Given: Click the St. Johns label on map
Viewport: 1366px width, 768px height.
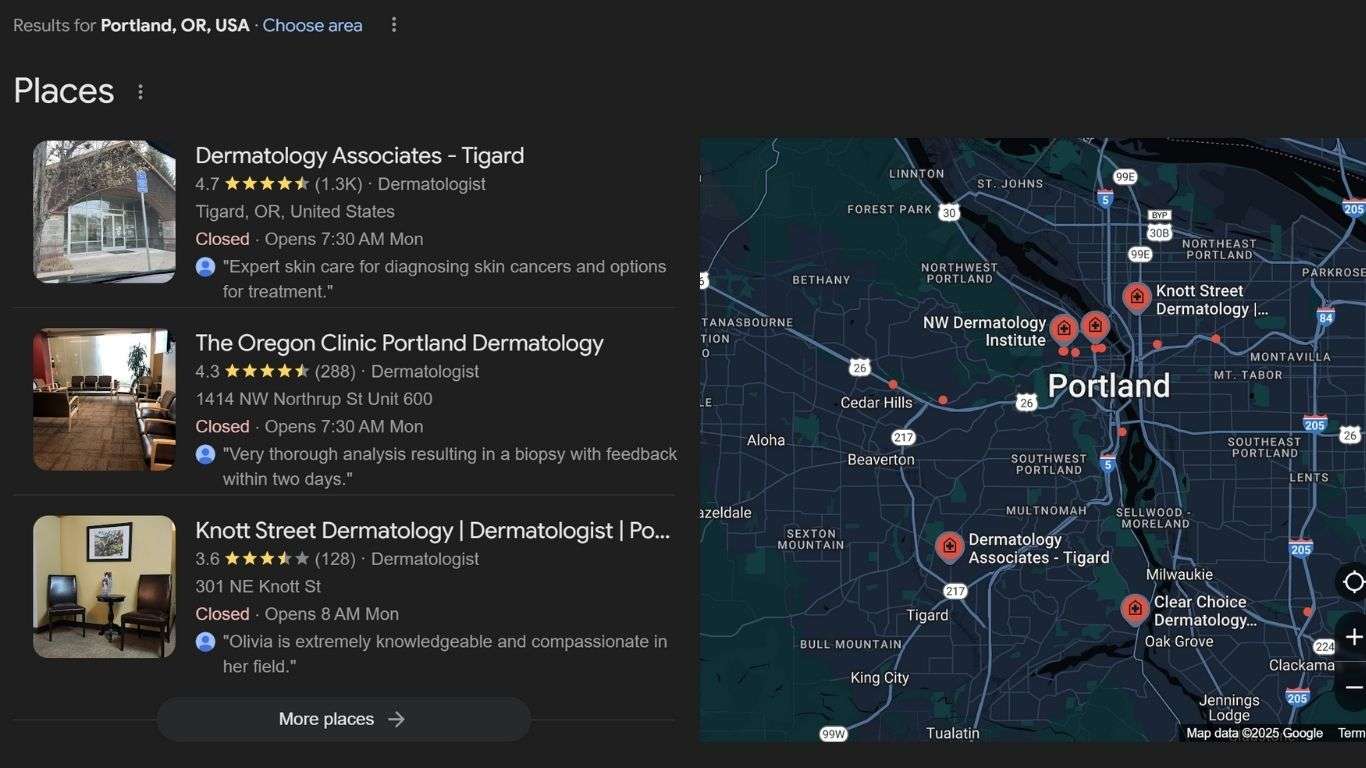Looking at the screenshot, I should pyautogui.click(x=1010, y=184).
